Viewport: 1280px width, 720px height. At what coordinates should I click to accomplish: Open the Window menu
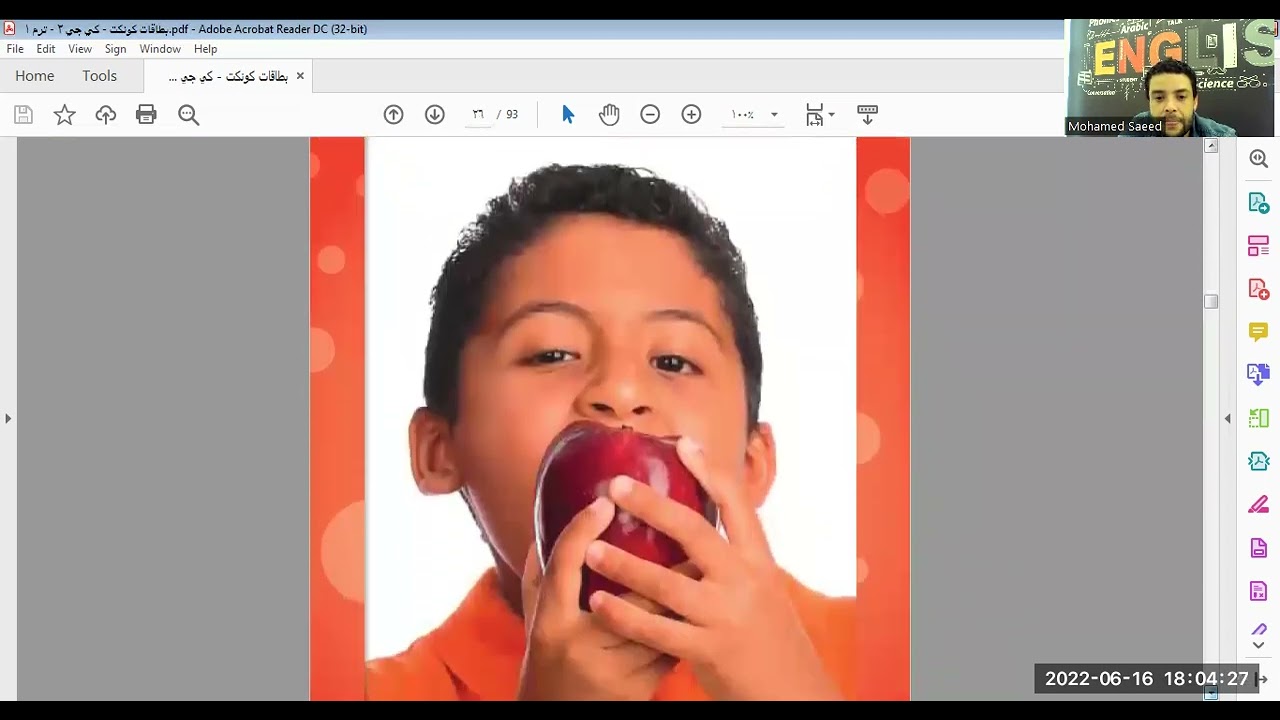(160, 49)
